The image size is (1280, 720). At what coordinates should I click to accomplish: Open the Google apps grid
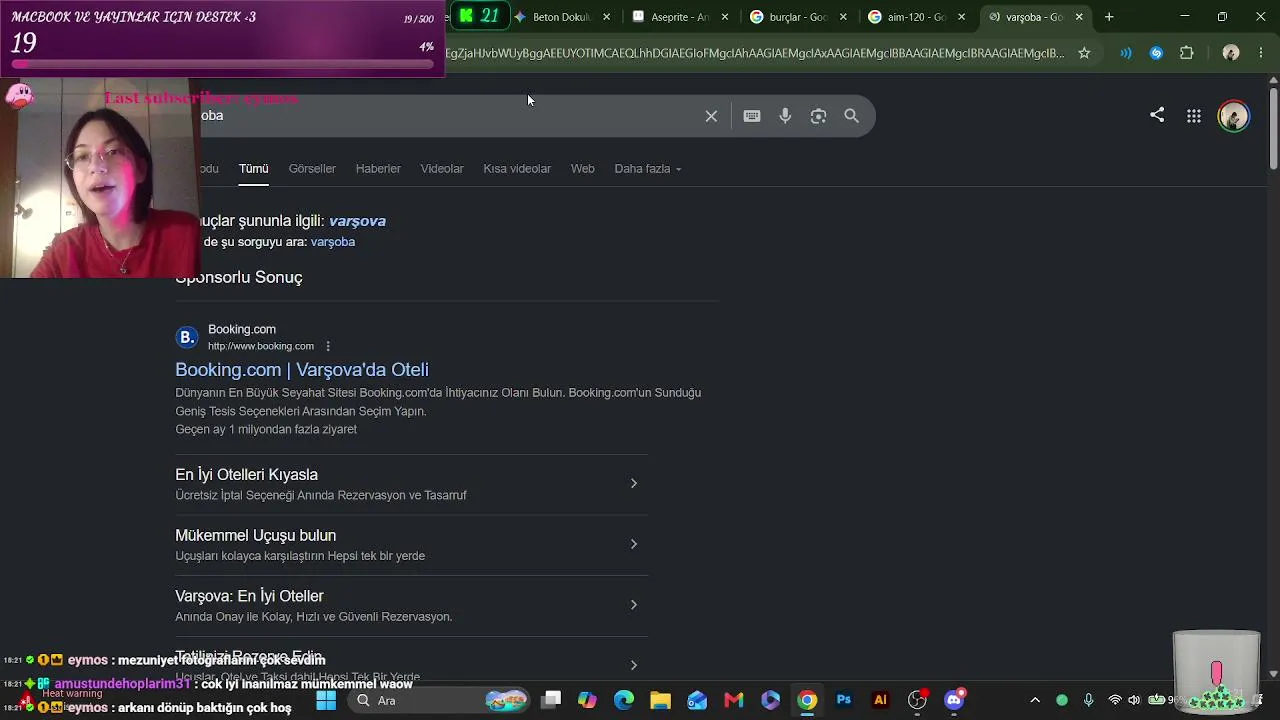pyautogui.click(x=1194, y=116)
